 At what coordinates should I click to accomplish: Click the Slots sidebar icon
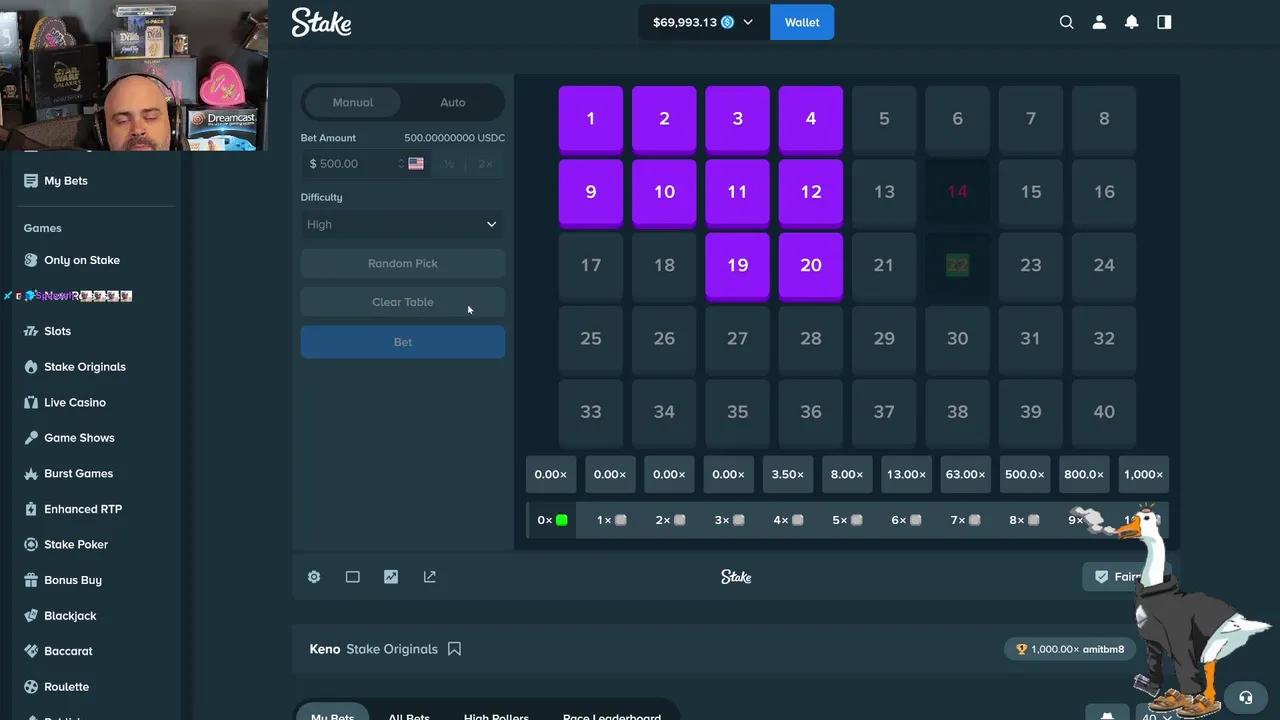[31, 331]
